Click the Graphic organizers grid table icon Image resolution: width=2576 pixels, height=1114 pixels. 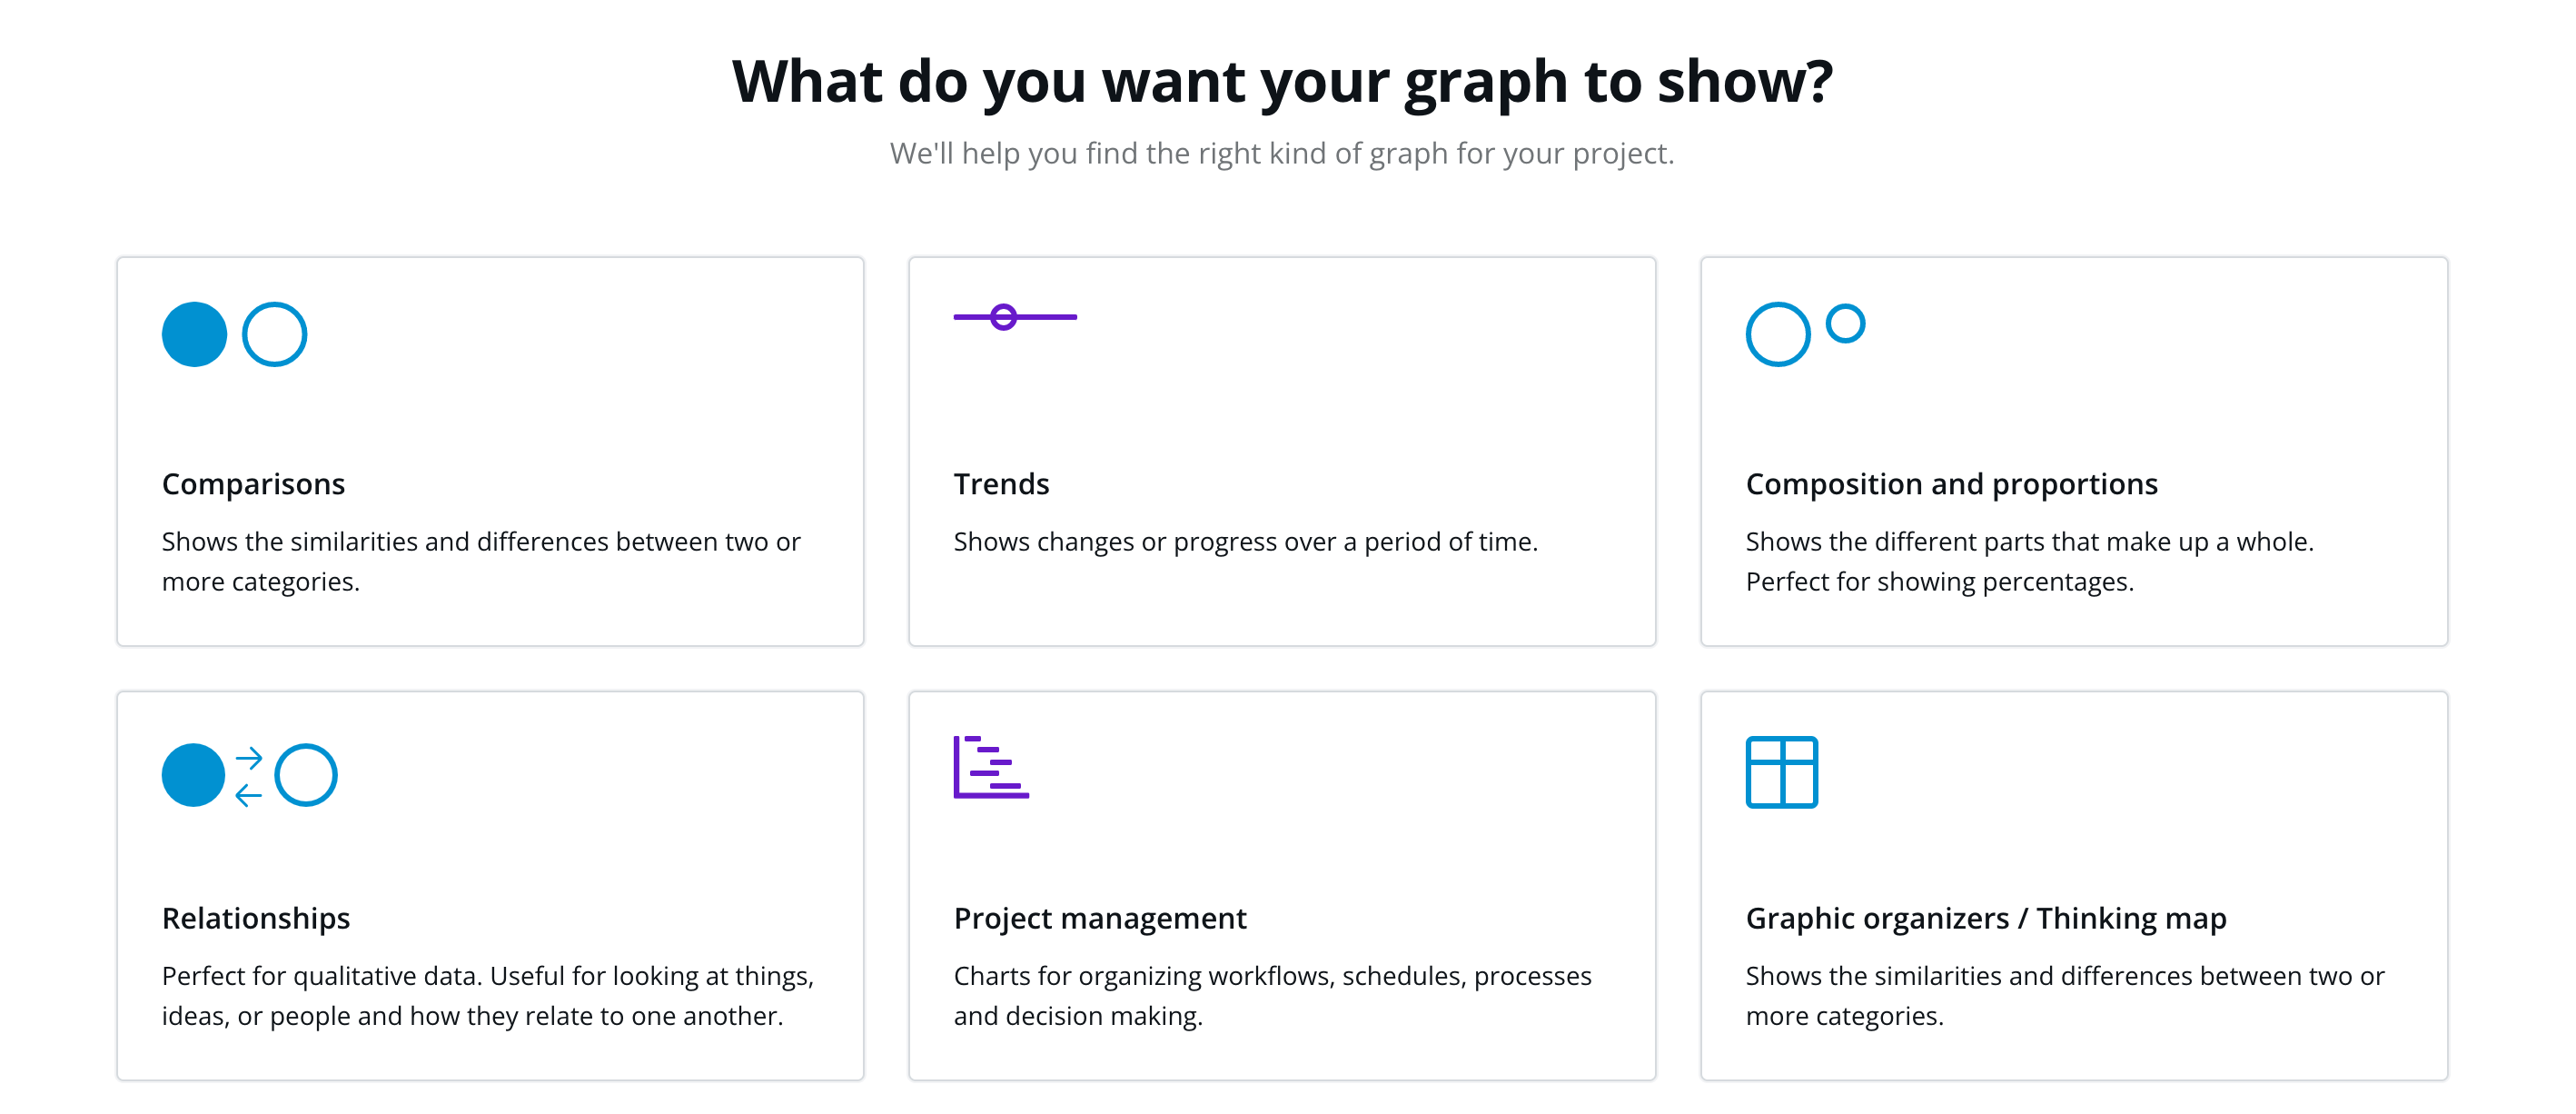1781,772
